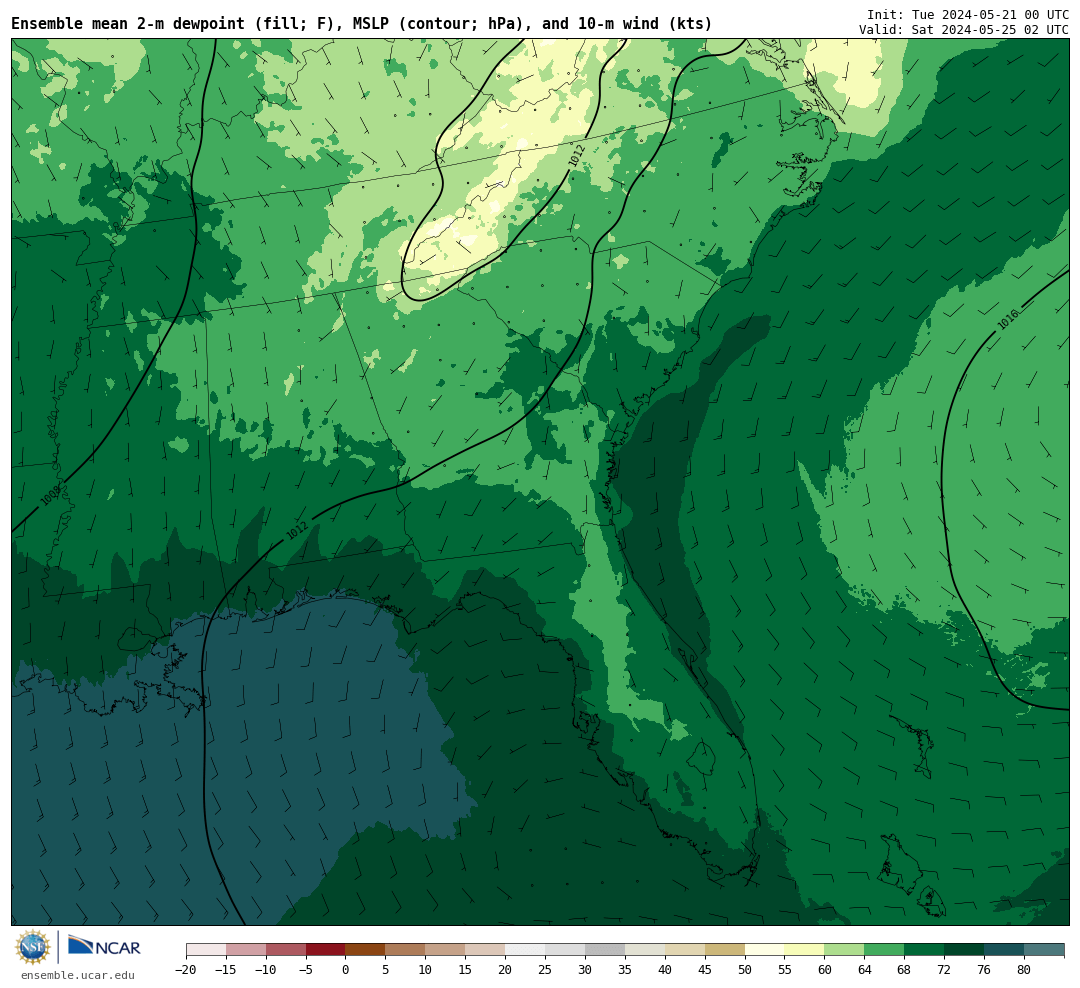1080x988 pixels.
Task: Click the 25 tick label on the color bar
Action: click(x=546, y=970)
